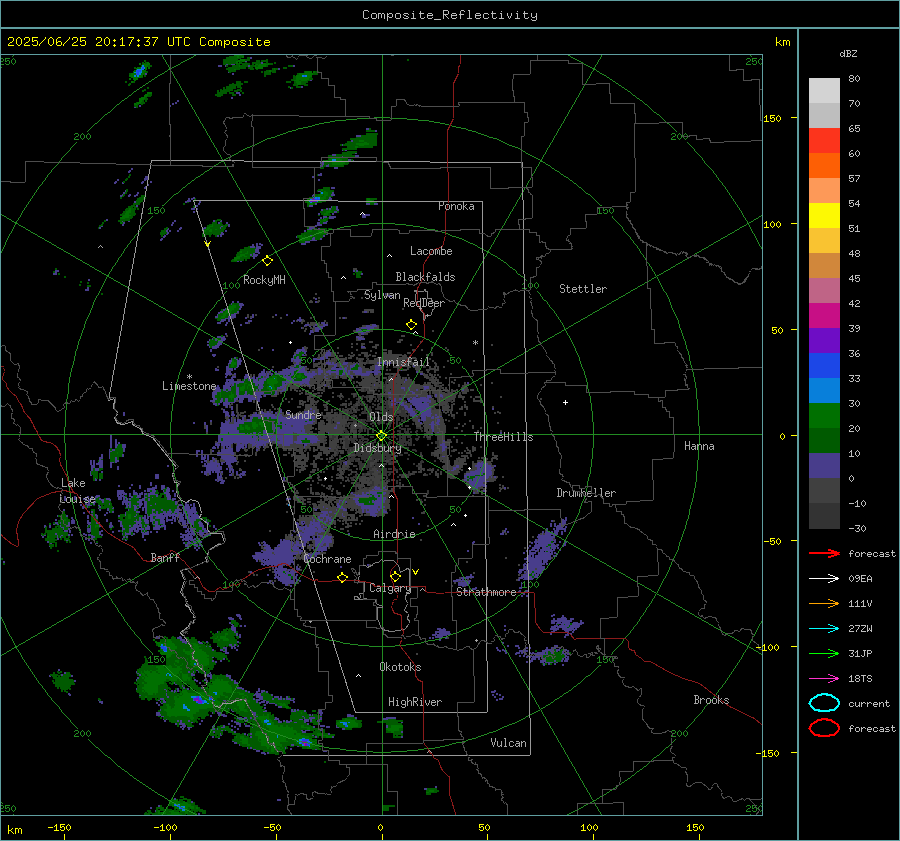Viewport: 900px width, 841px height.
Task: Click the magenta swatch in dBZ scale
Action: [824, 316]
